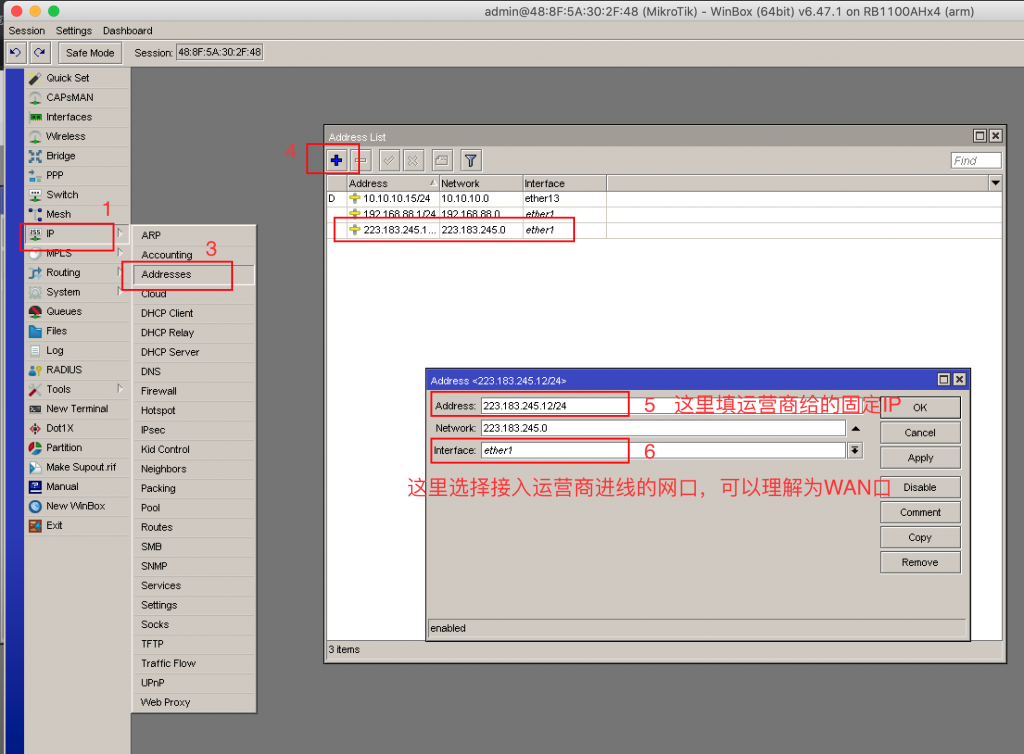Open the Dashboard menu

coord(127,31)
